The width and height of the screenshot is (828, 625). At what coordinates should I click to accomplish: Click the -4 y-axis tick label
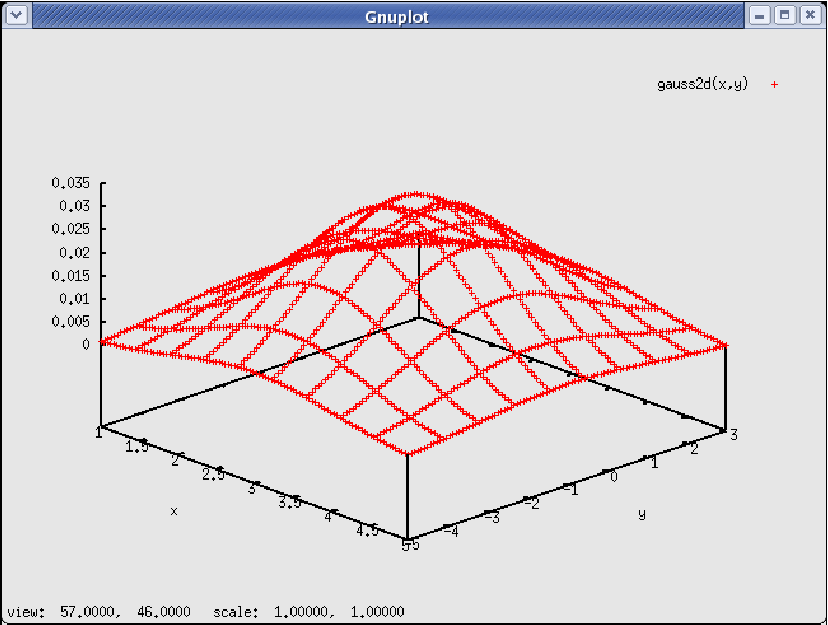(x=450, y=531)
